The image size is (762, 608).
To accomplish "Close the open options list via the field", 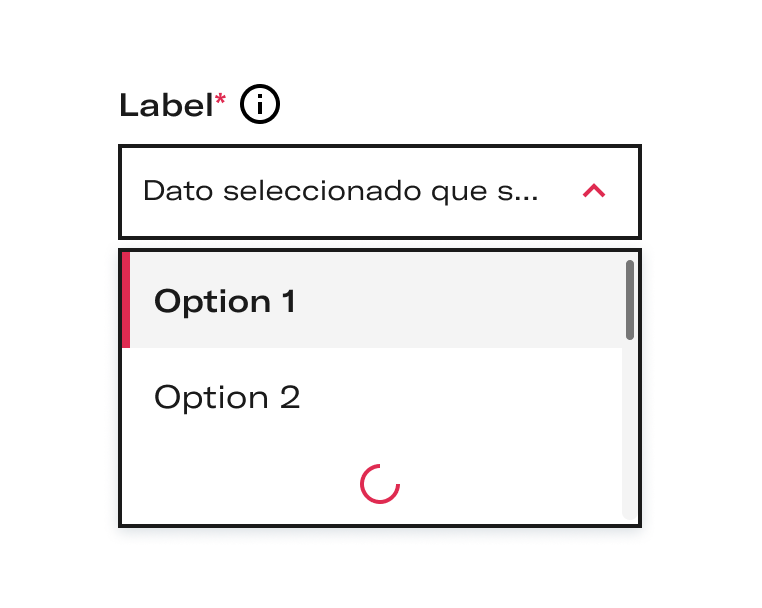I will (x=380, y=192).
